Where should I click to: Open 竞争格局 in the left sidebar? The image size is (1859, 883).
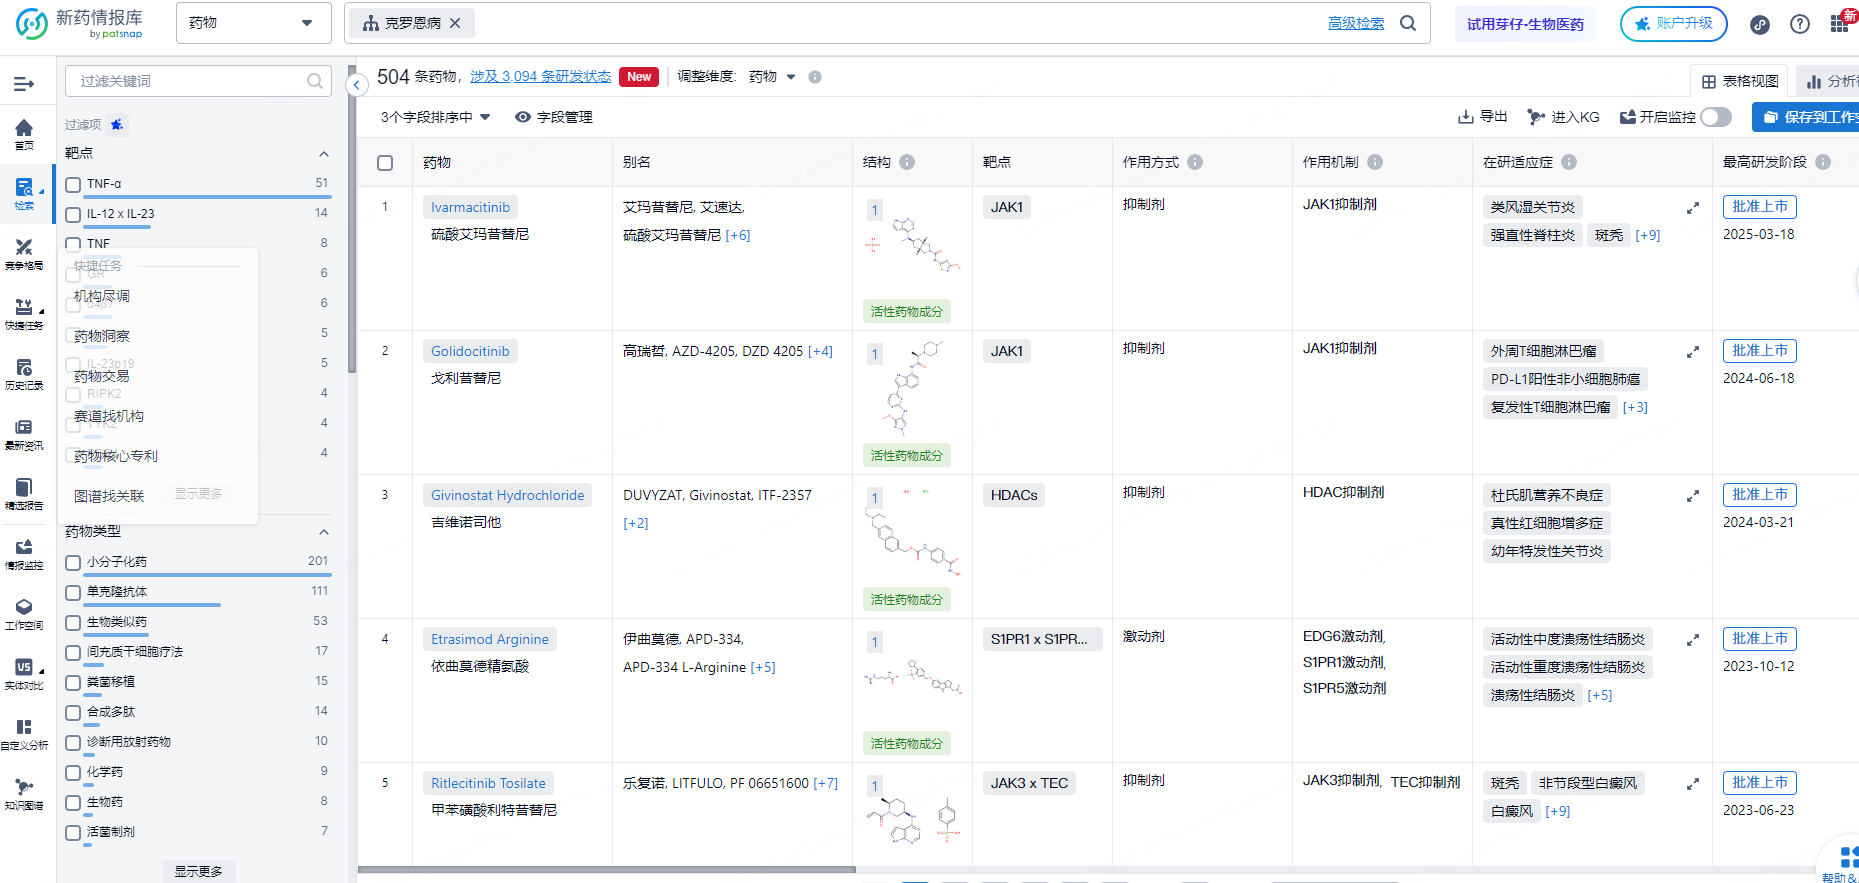coord(24,254)
